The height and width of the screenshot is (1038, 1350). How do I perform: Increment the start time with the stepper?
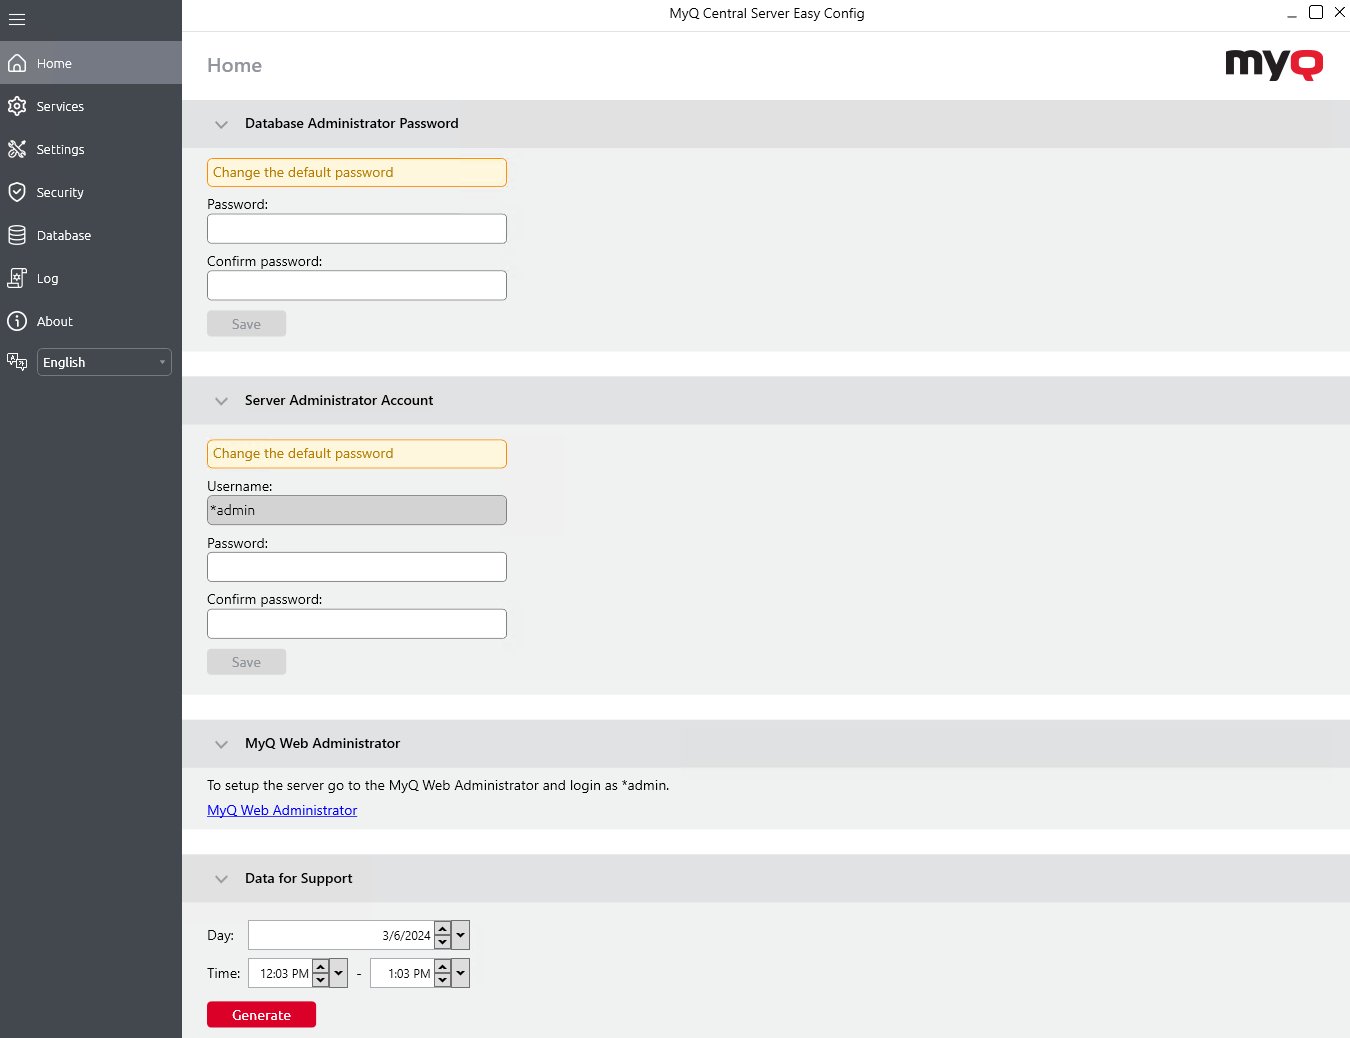tap(321, 967)
